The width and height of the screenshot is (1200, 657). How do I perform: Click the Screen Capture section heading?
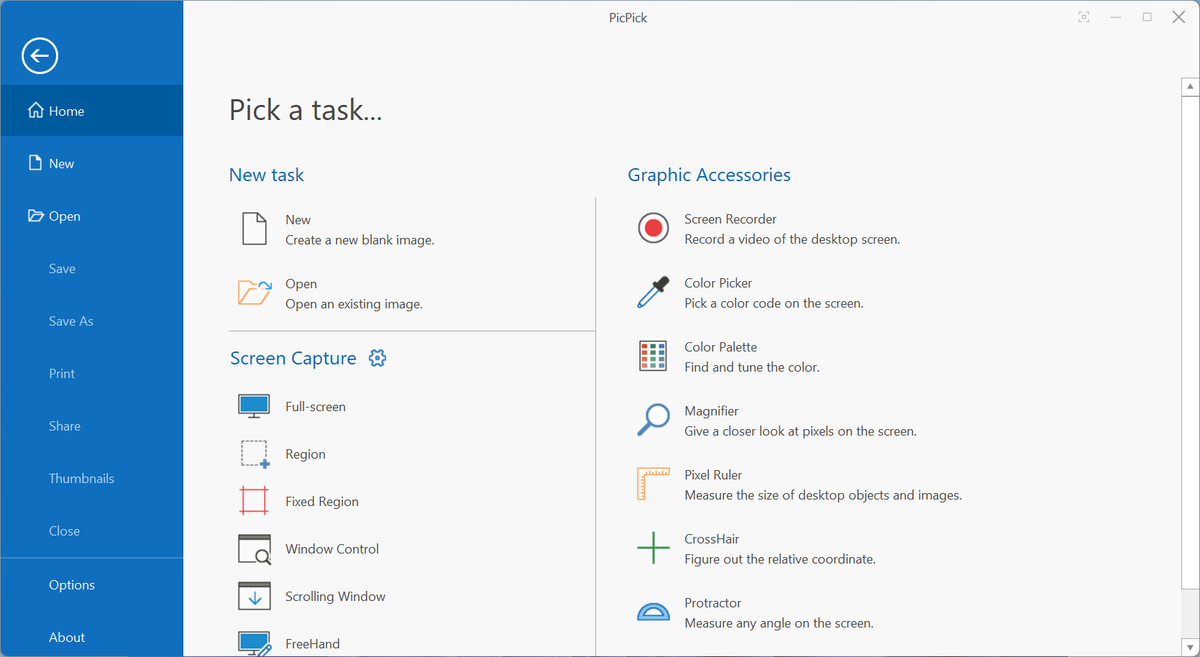[293, 358]
